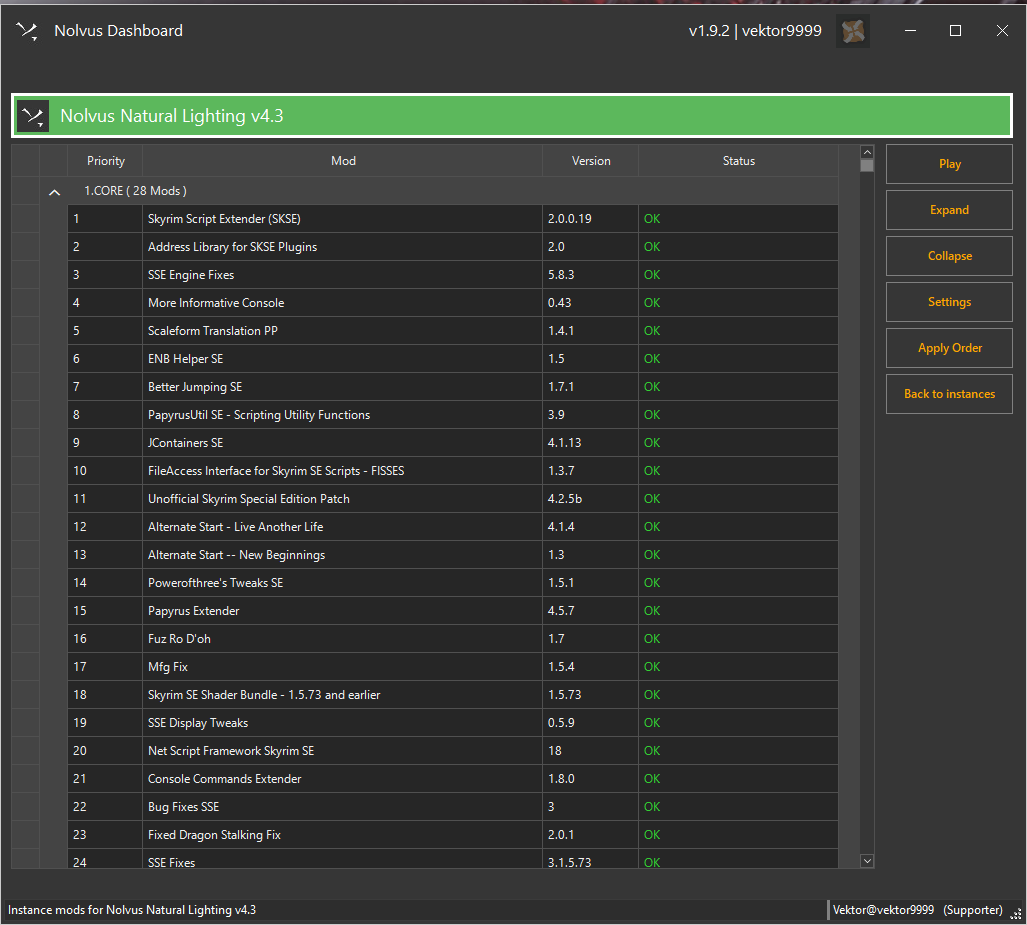1027x925 pixels.
Task: Select the Mfg Fix mod
Action: click(453, 667)
